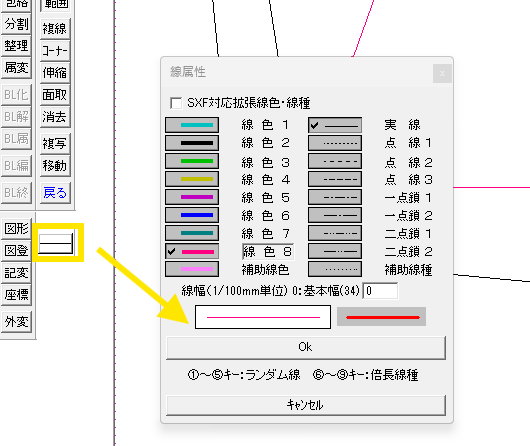This screenshot has height=446, width=530.
Task: Toggle the checked 線色 8 magenta button
Action: [192, 251]
